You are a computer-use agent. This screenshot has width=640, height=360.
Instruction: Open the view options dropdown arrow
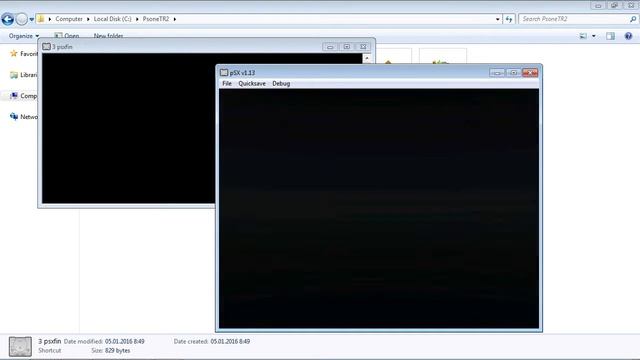point(594,36)
